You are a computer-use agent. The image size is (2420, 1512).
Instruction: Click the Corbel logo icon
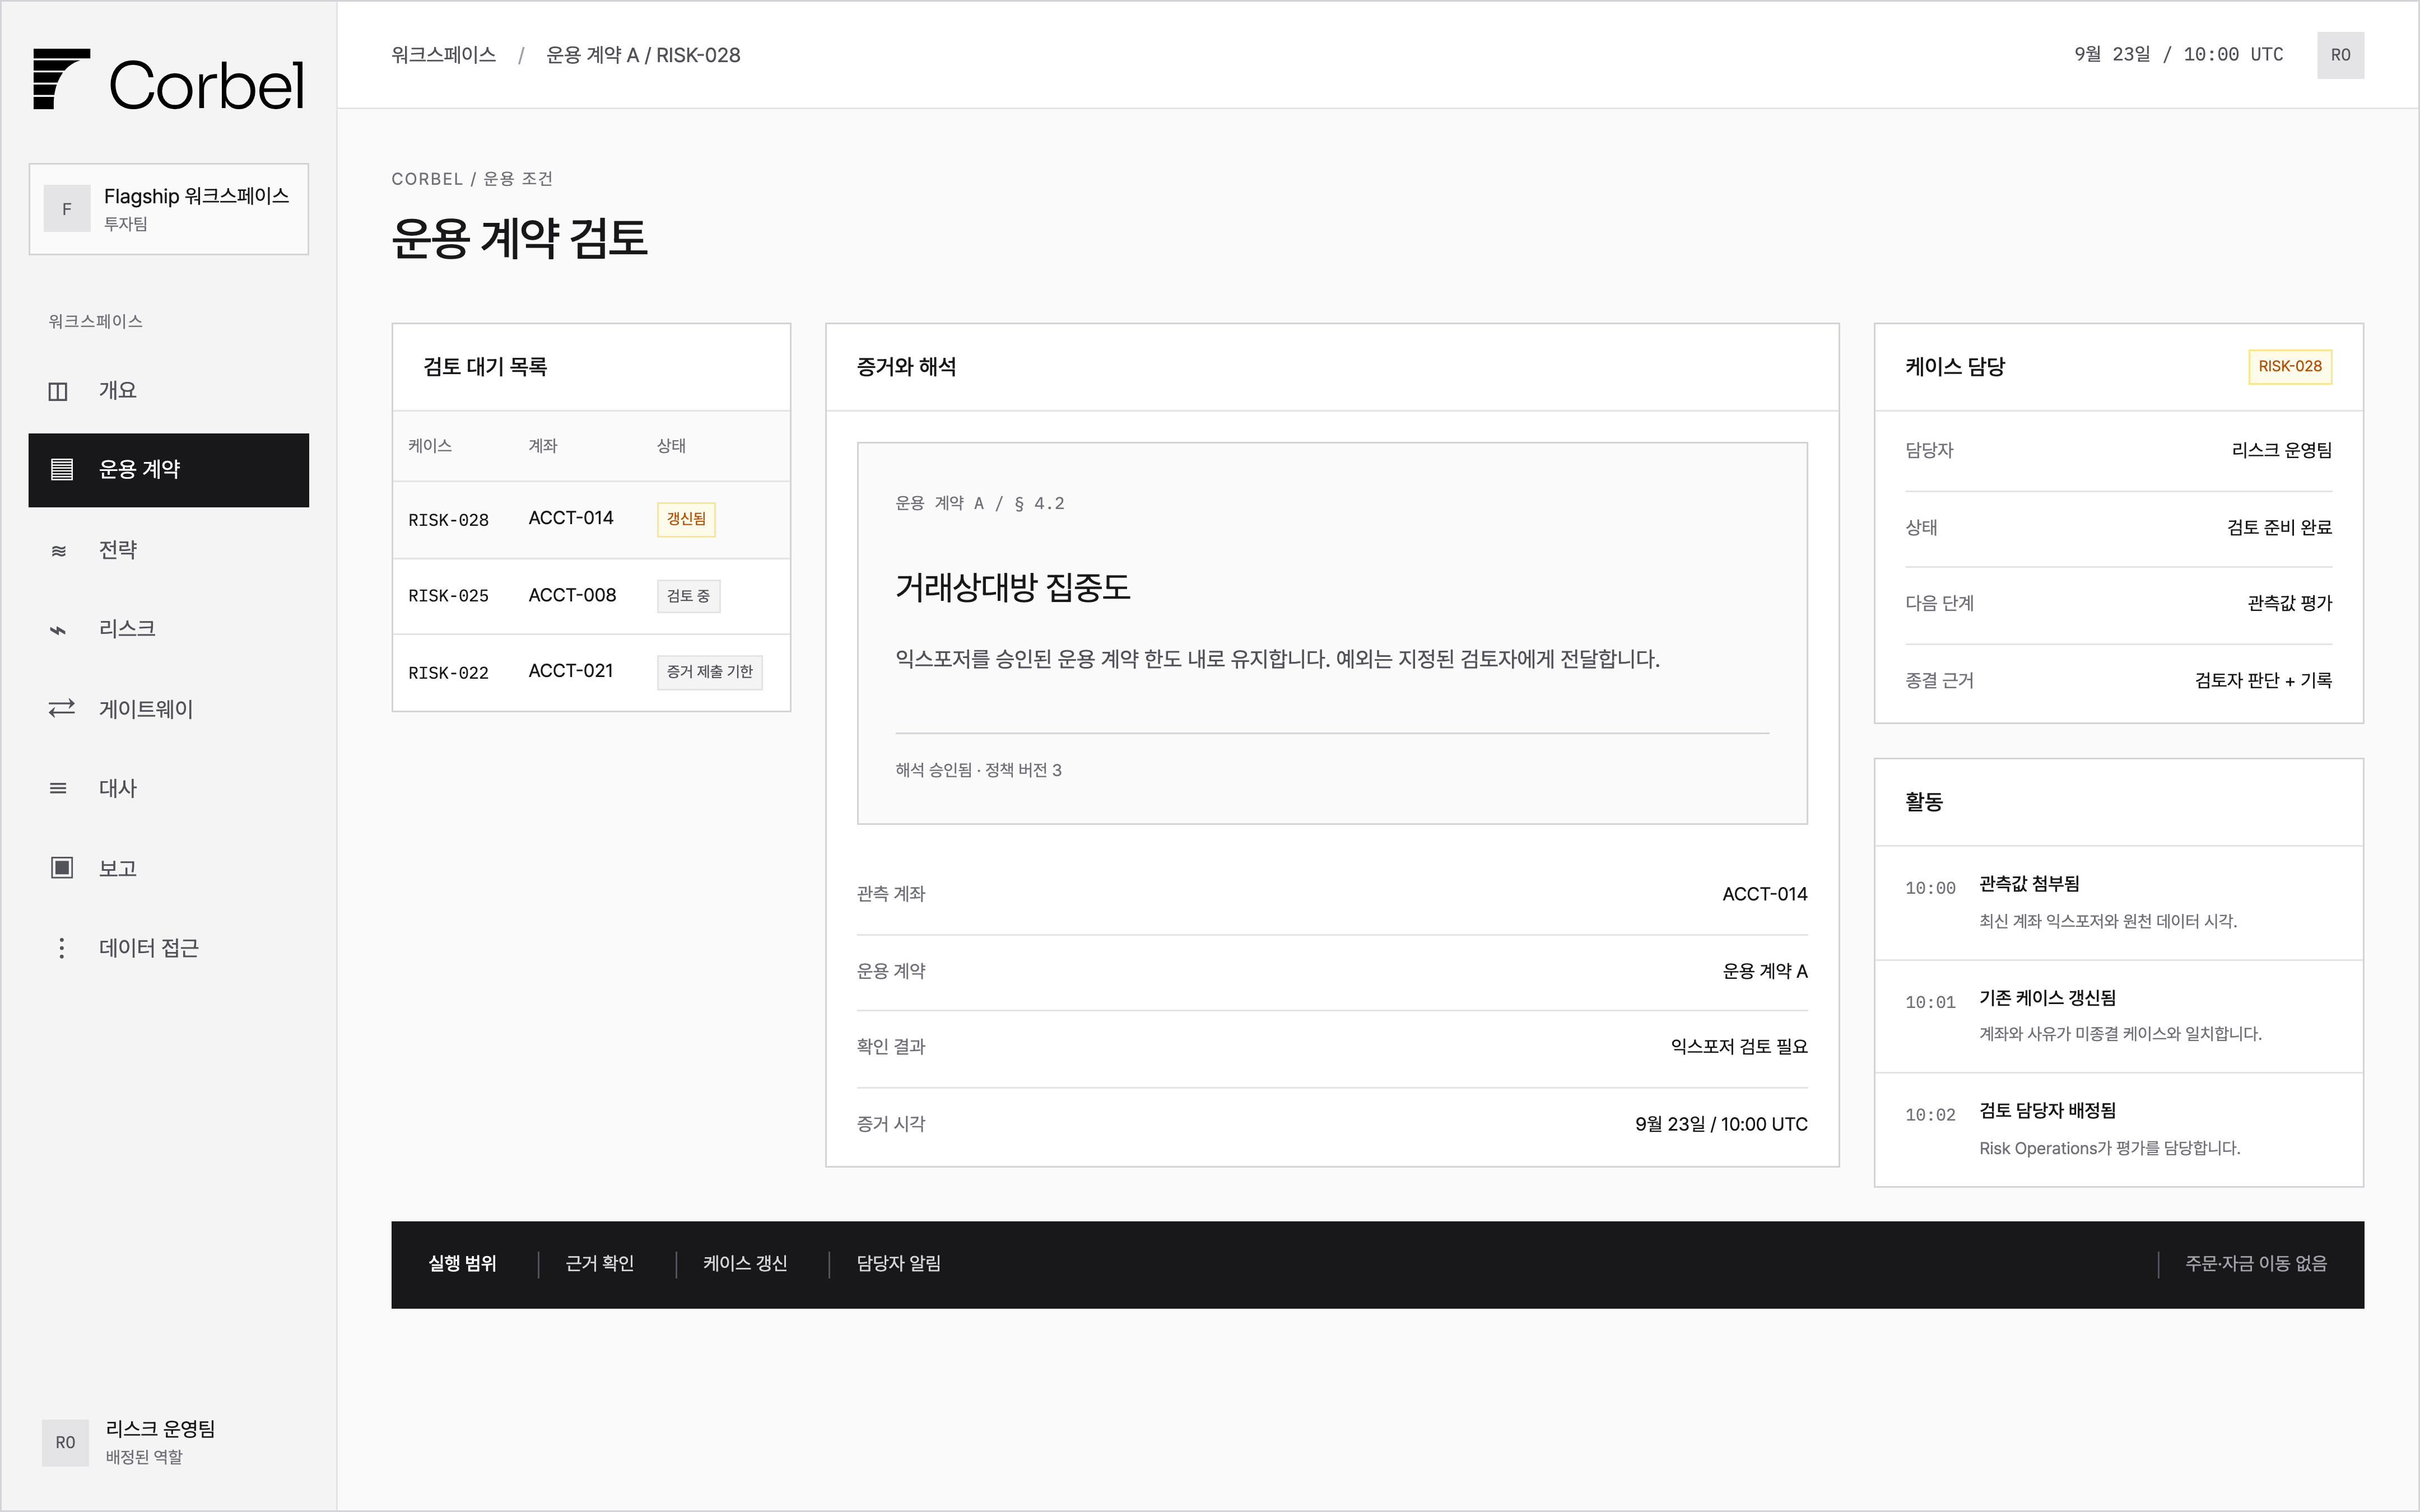[61, 79]
